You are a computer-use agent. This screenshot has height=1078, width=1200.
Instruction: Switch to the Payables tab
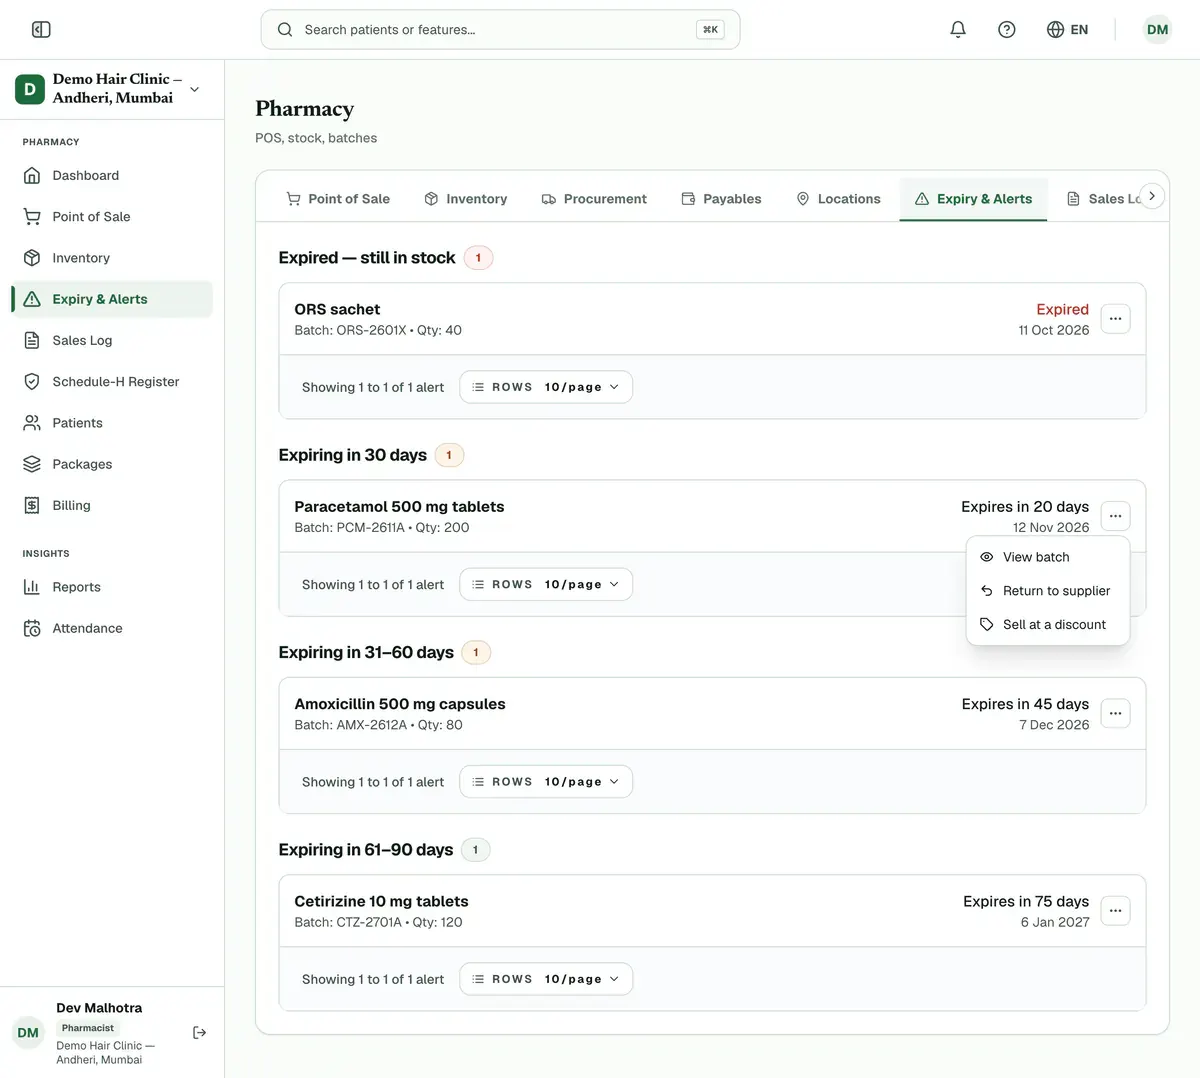(x=721, y=199)
